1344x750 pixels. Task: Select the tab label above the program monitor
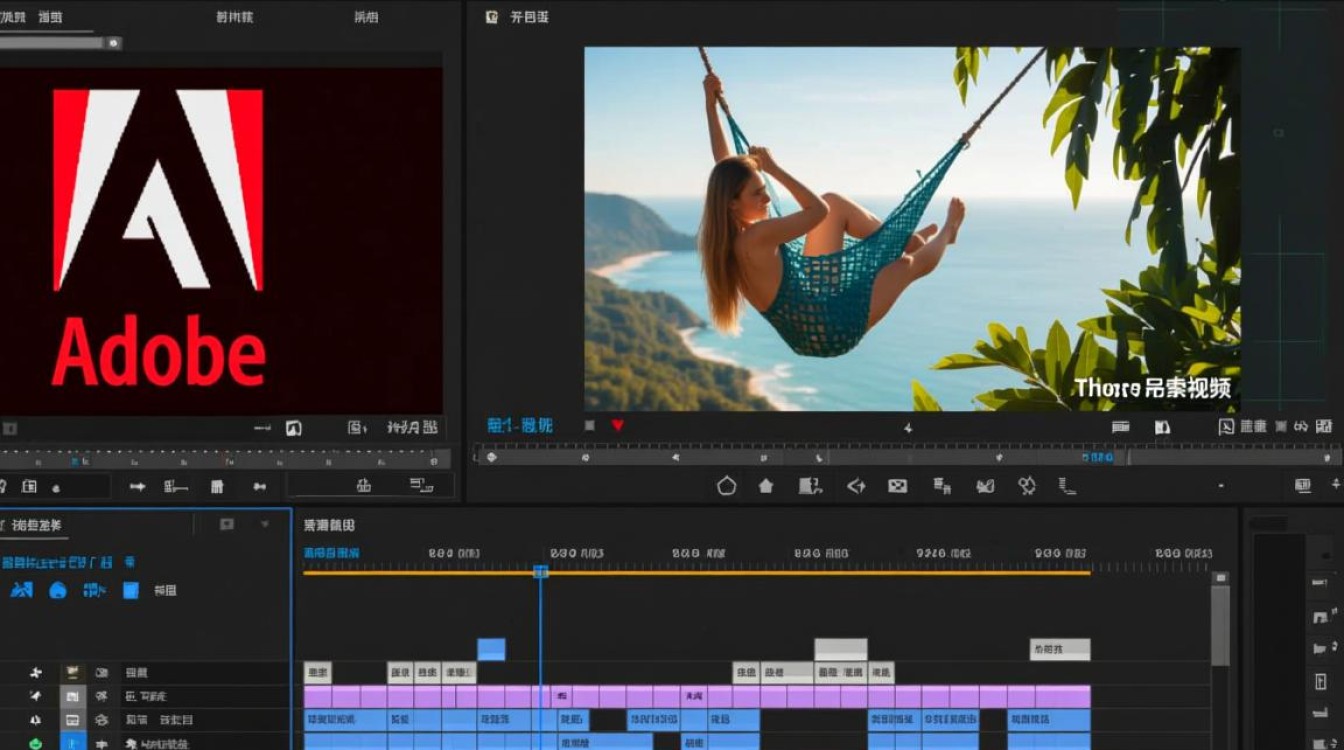coord(529,17)
